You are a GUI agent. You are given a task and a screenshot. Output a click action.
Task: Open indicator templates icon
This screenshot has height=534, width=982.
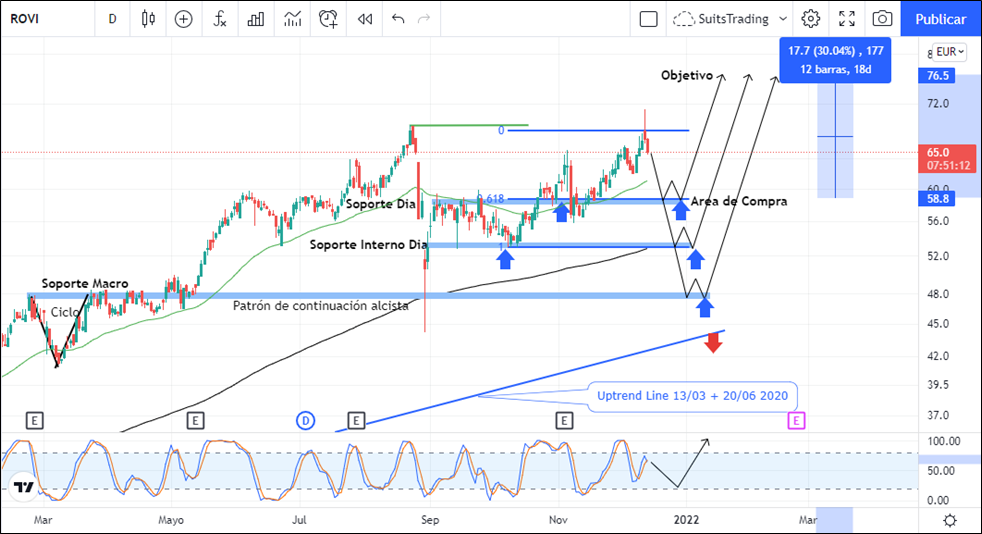tap(292, 19)
